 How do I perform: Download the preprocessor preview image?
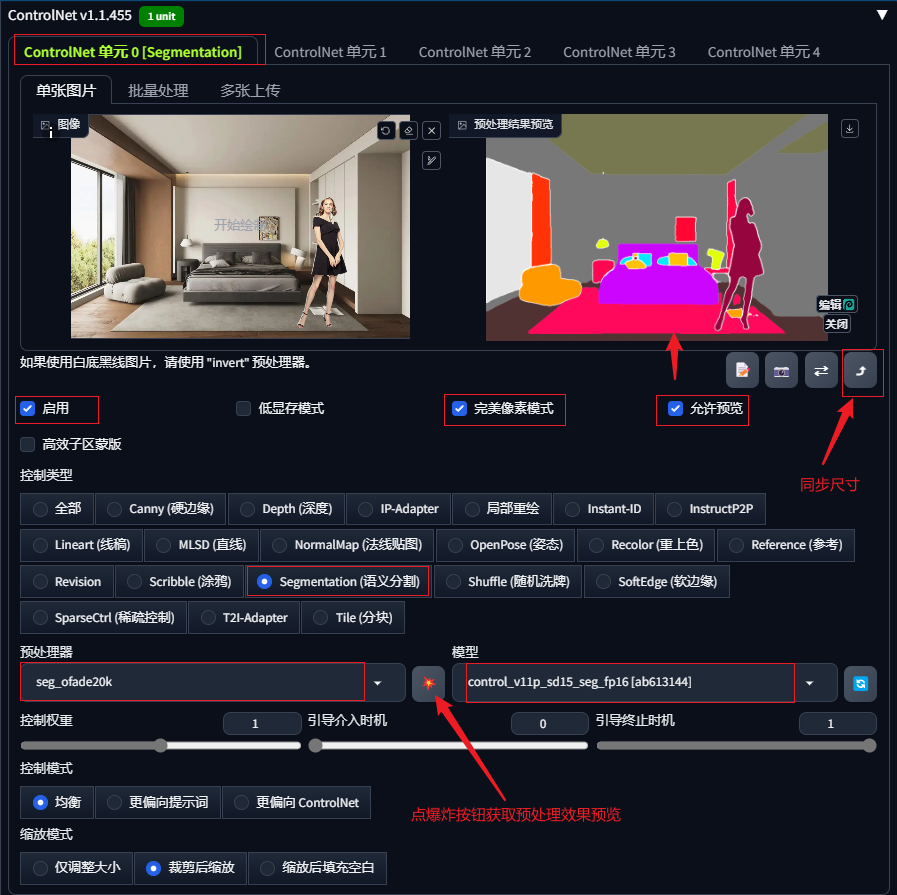[850, 129]
